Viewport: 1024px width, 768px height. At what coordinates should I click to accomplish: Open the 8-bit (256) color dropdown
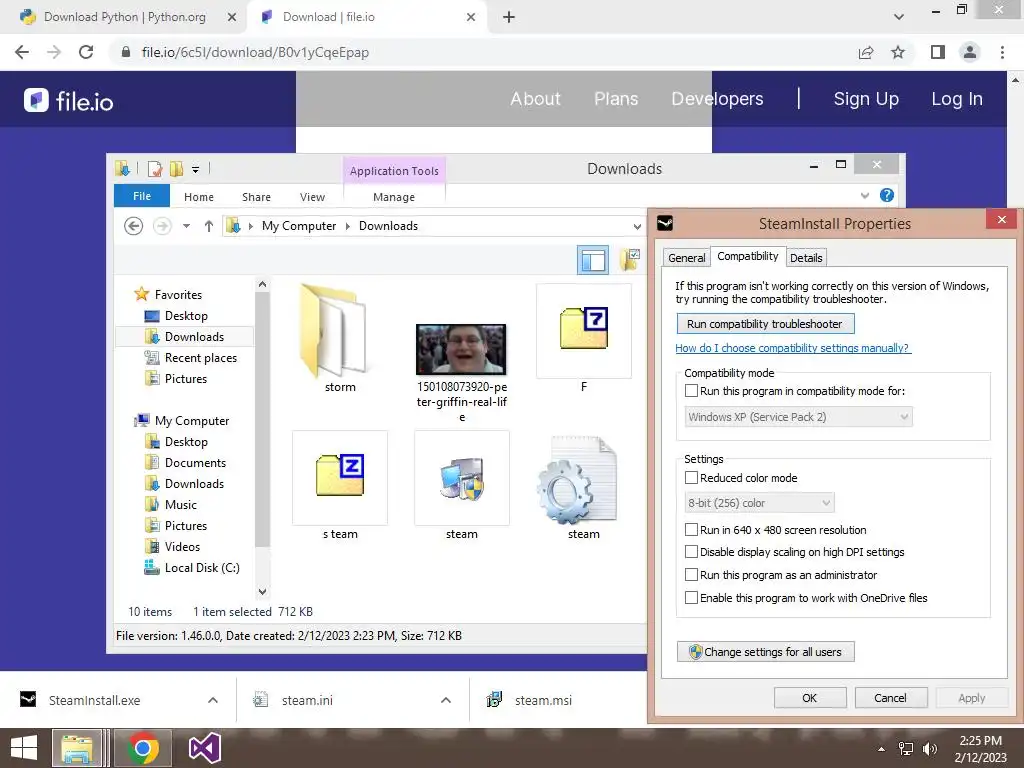760,503
